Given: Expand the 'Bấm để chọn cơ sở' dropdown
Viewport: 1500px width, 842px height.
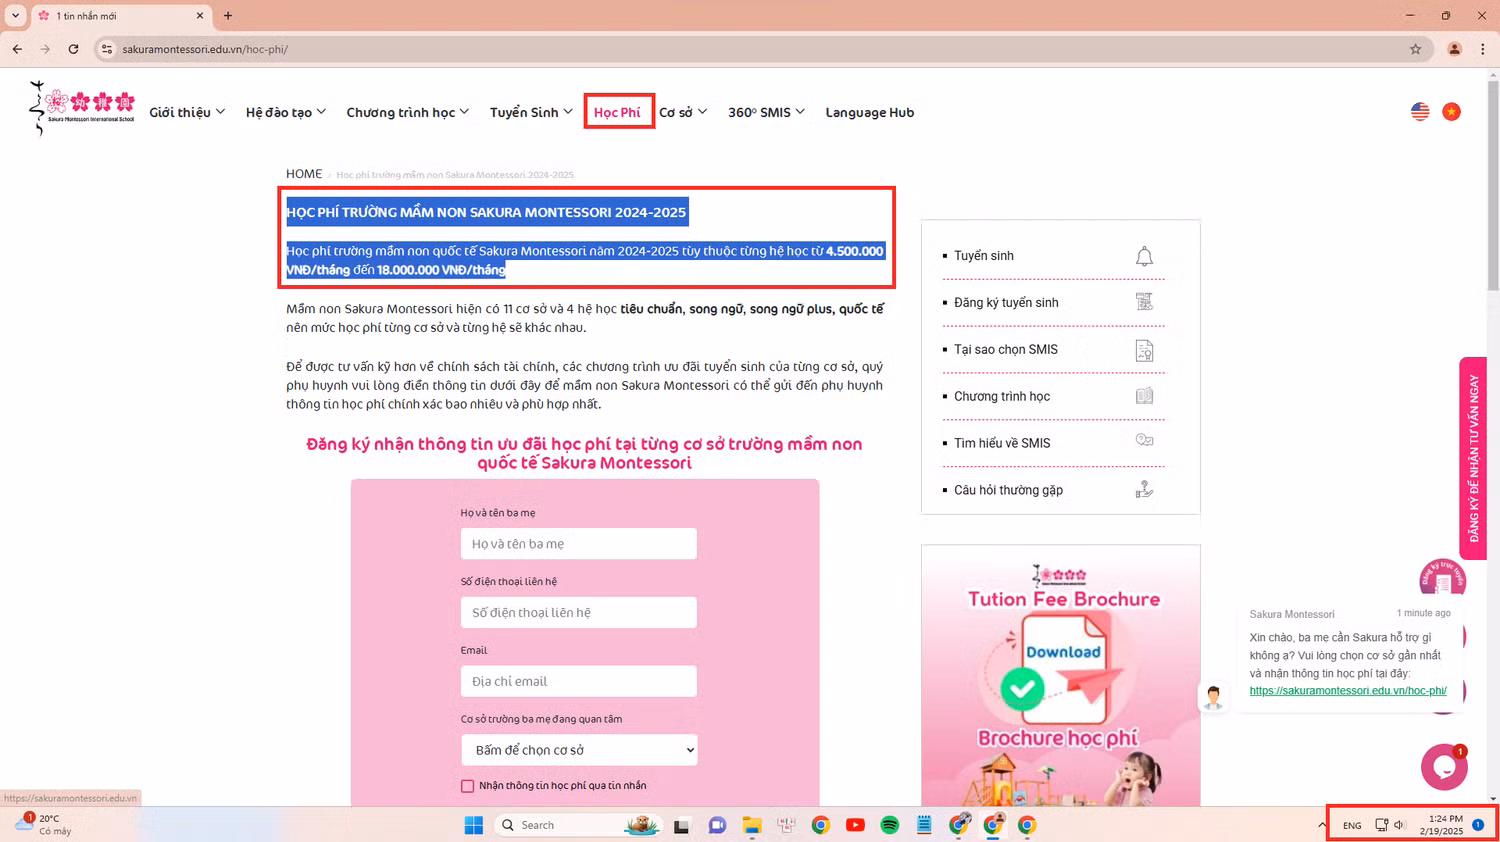Looking at the screenshot, I should point(579,750).
